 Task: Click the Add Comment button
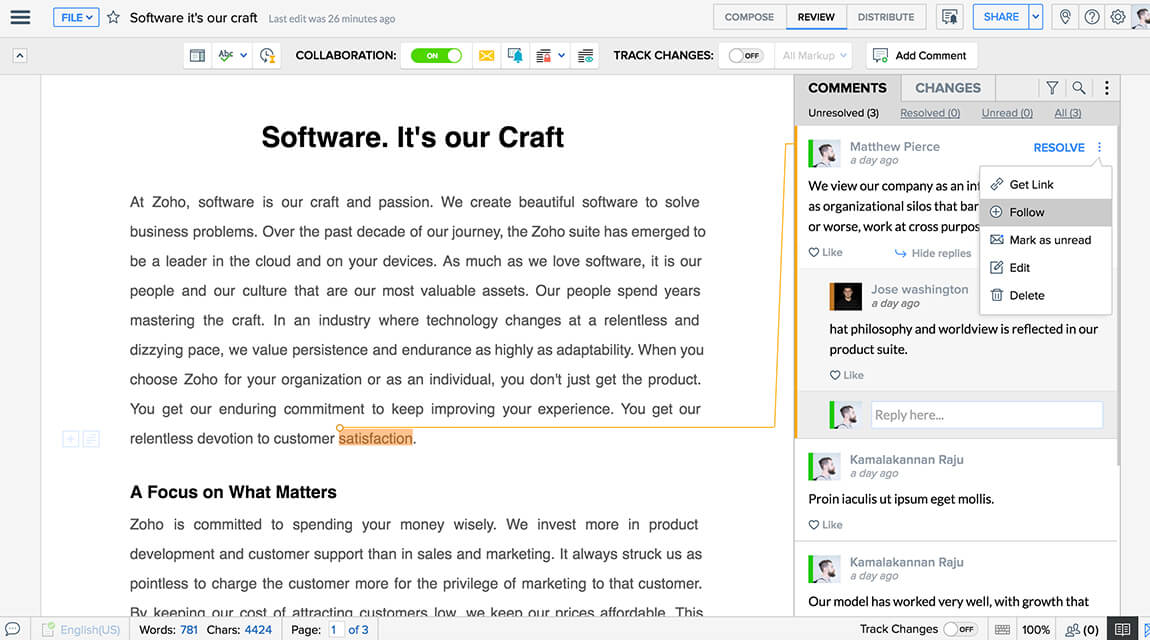(x=920, y=56)
